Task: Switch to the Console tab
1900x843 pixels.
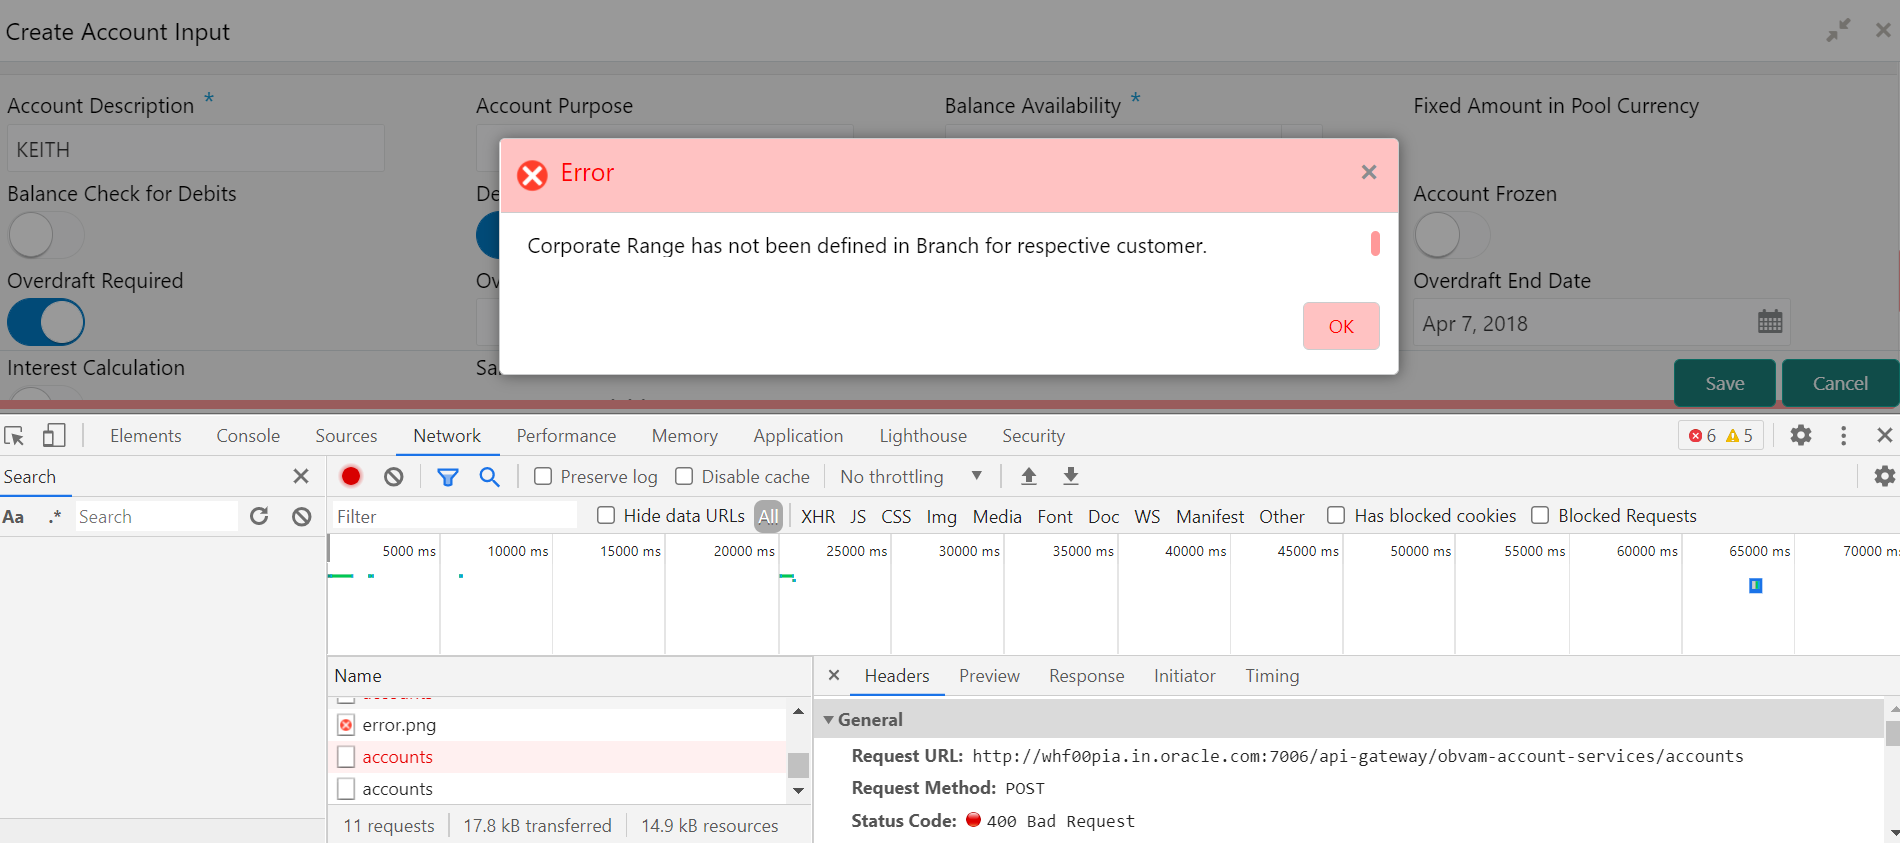Action: (x=248, y=436)
